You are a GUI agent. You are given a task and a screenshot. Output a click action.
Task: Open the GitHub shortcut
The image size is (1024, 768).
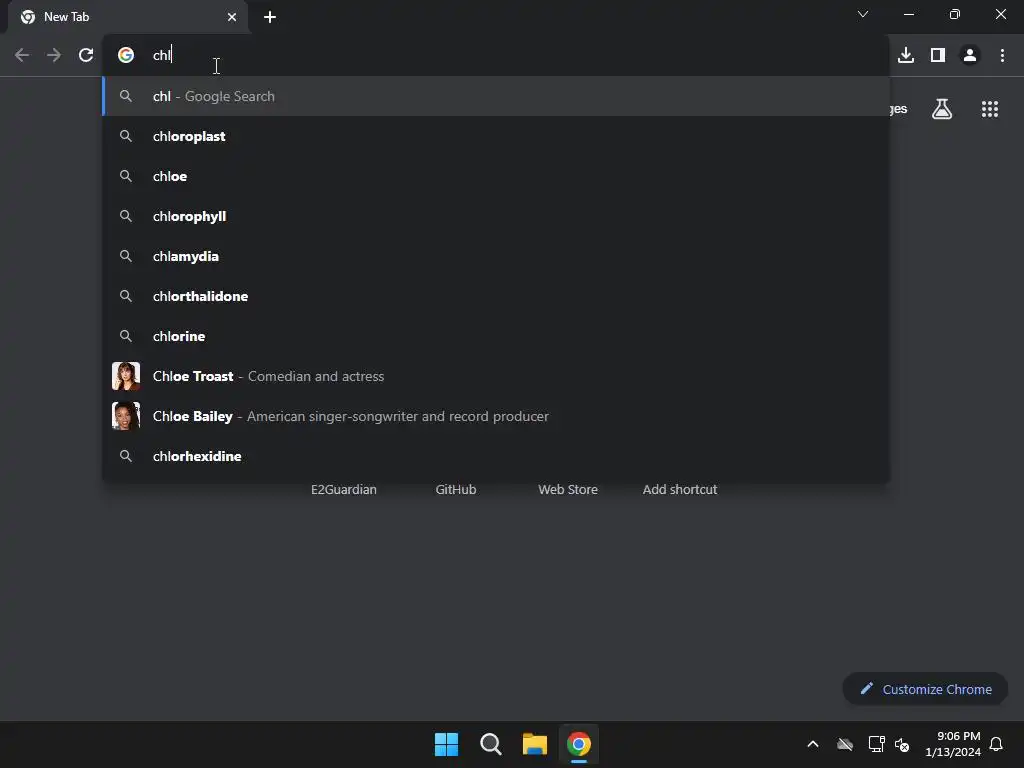point(456,489)
